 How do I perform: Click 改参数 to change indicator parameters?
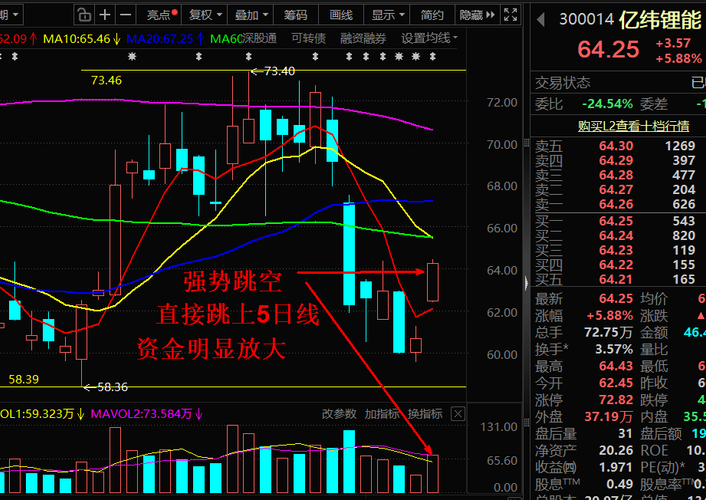339,414
